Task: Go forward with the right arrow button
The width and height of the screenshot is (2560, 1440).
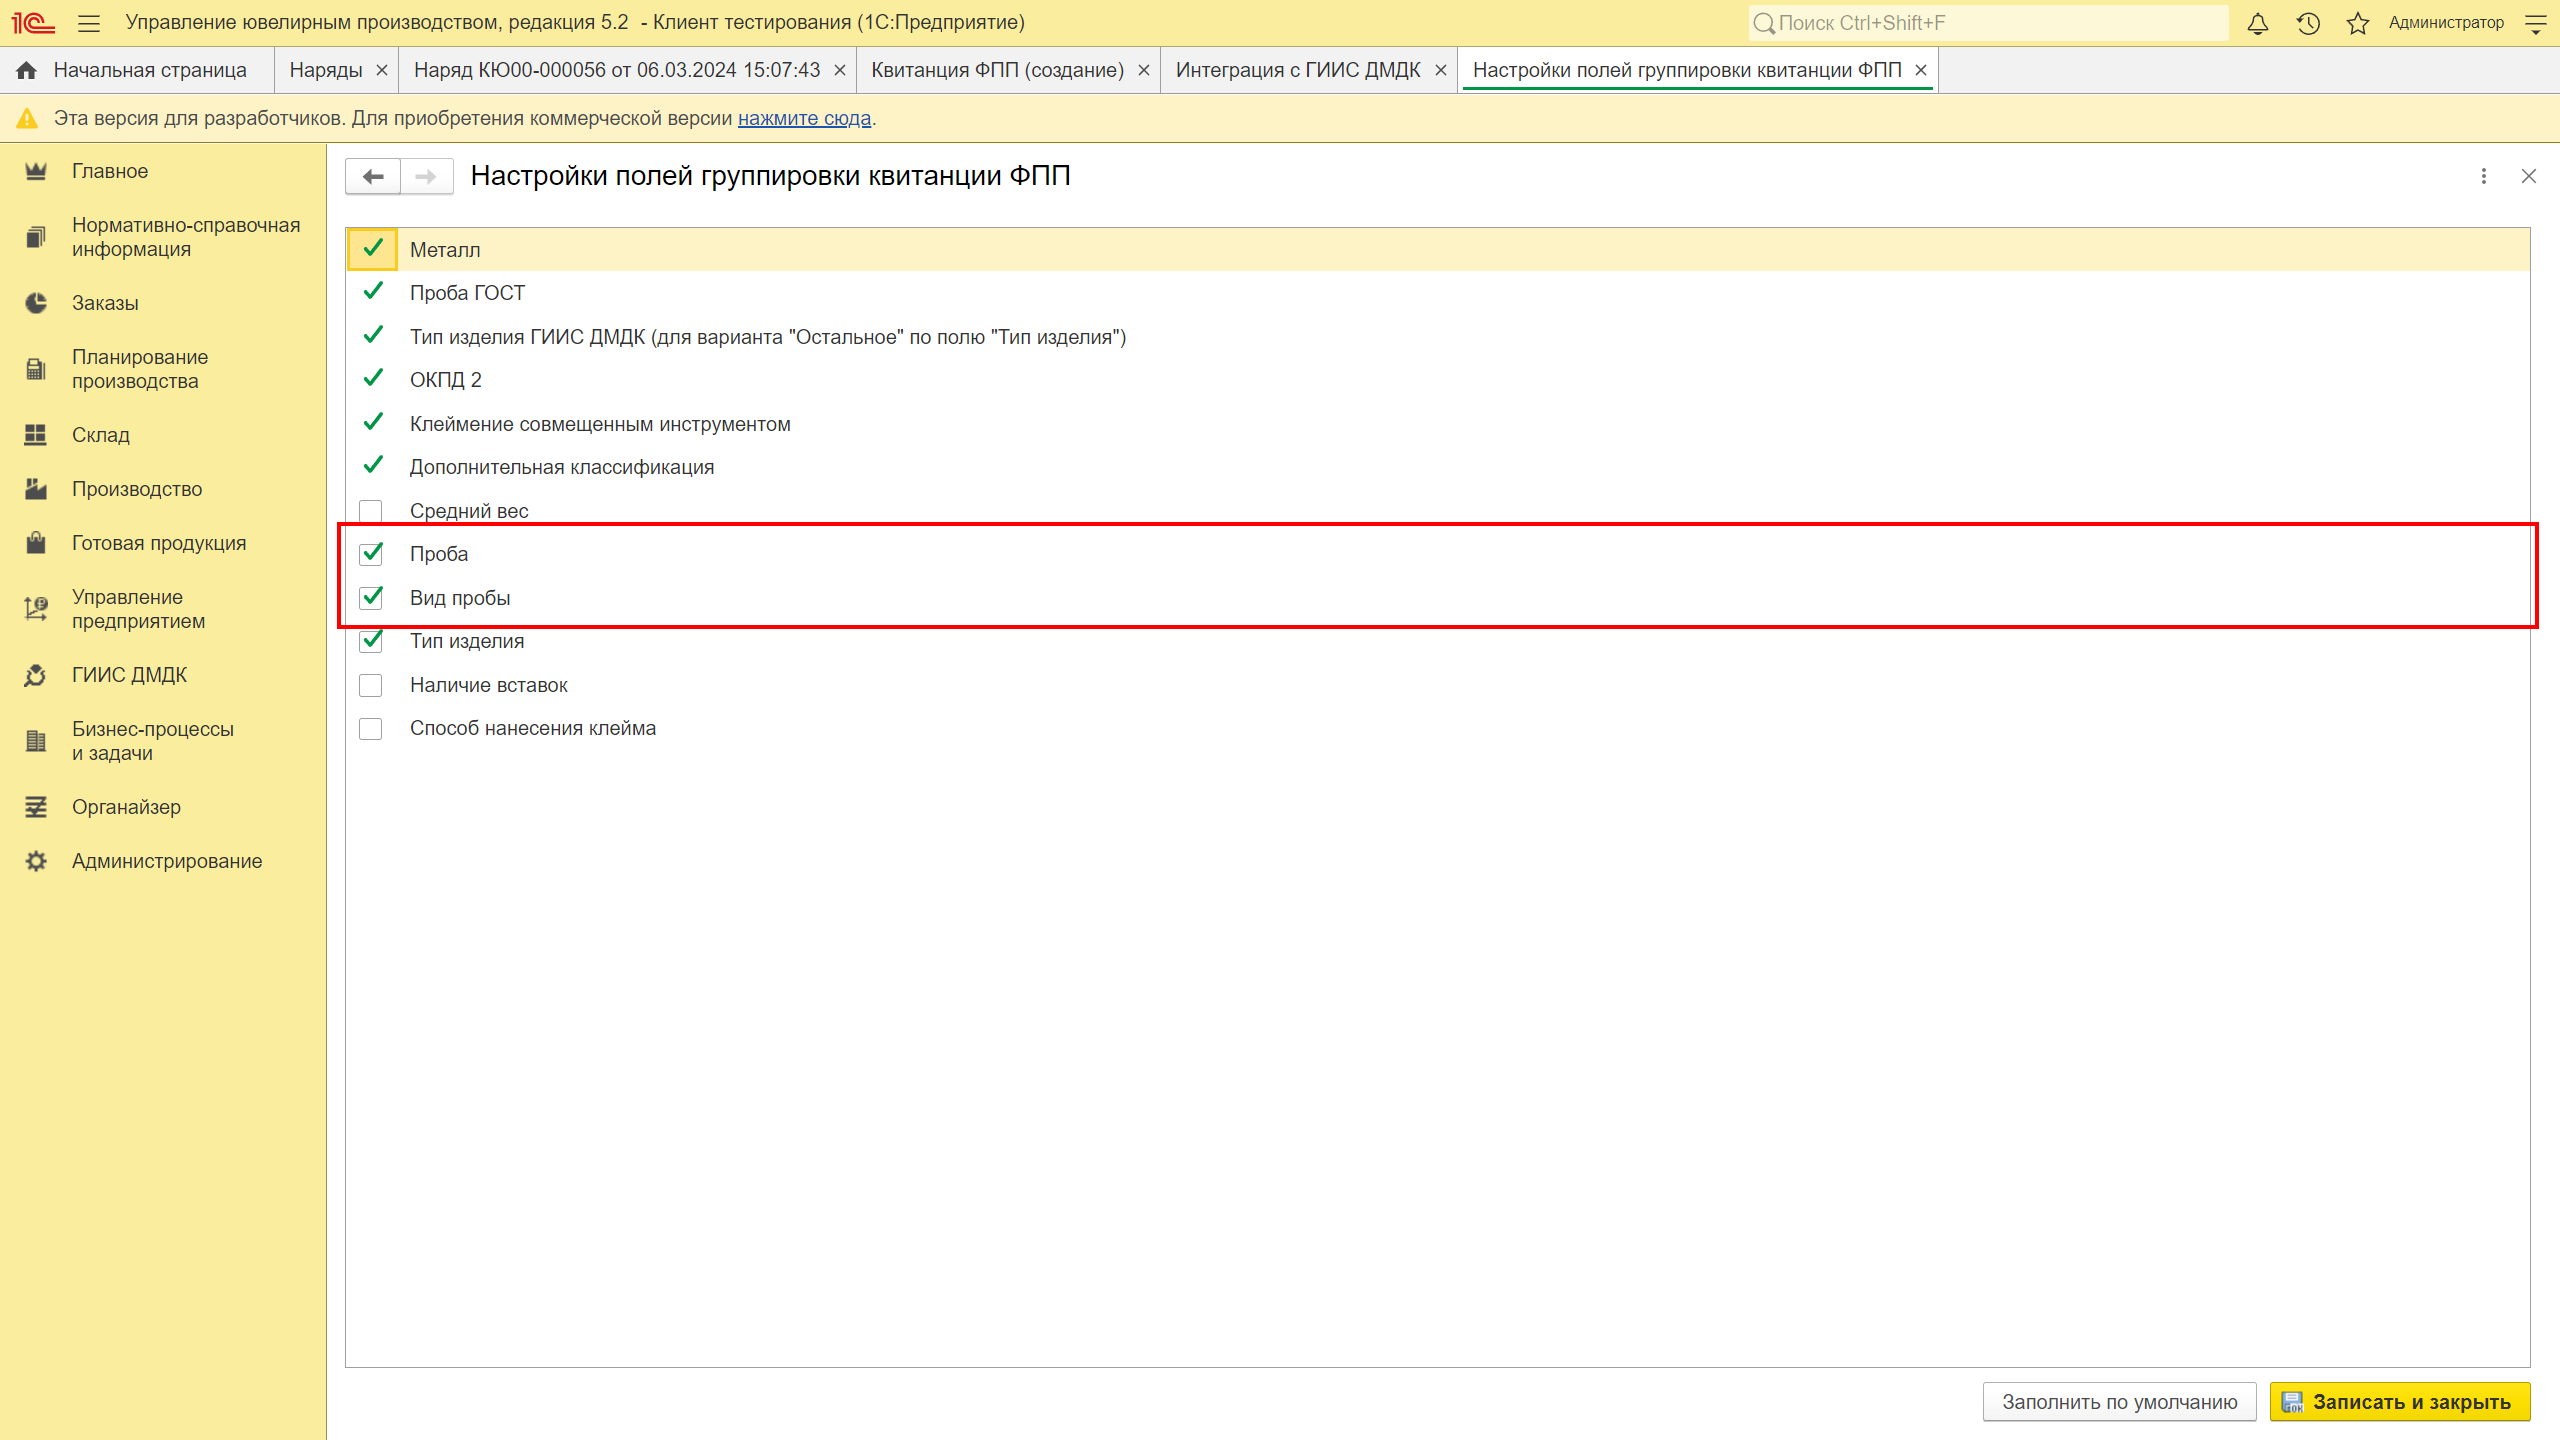Action: (426, 177)
